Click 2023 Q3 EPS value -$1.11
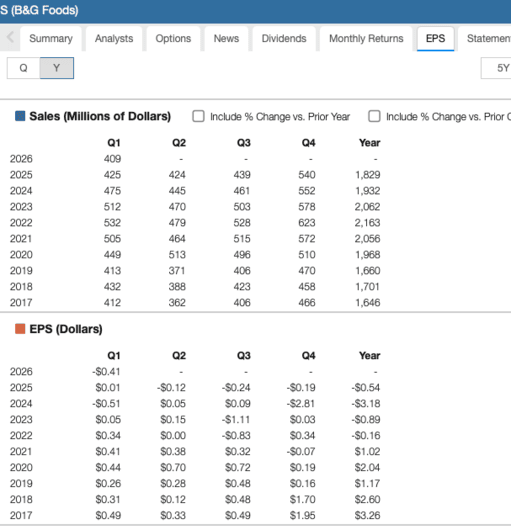The height and width of the screenshot is (530, 511). [236, 419]
